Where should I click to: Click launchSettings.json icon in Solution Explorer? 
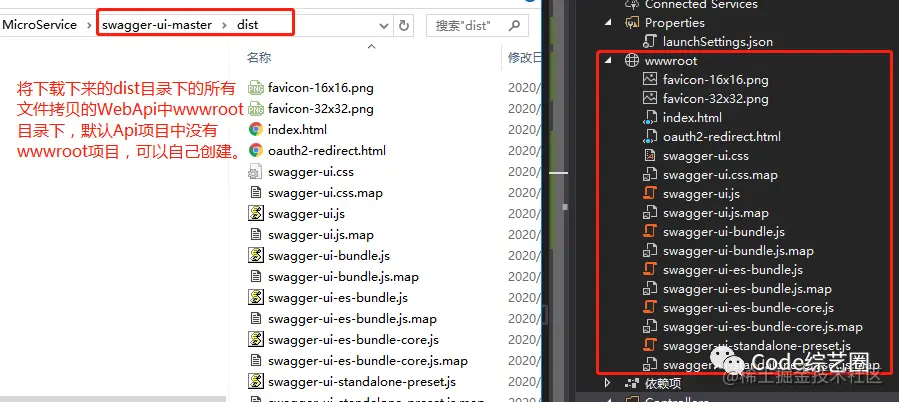[x=650, y=42]
